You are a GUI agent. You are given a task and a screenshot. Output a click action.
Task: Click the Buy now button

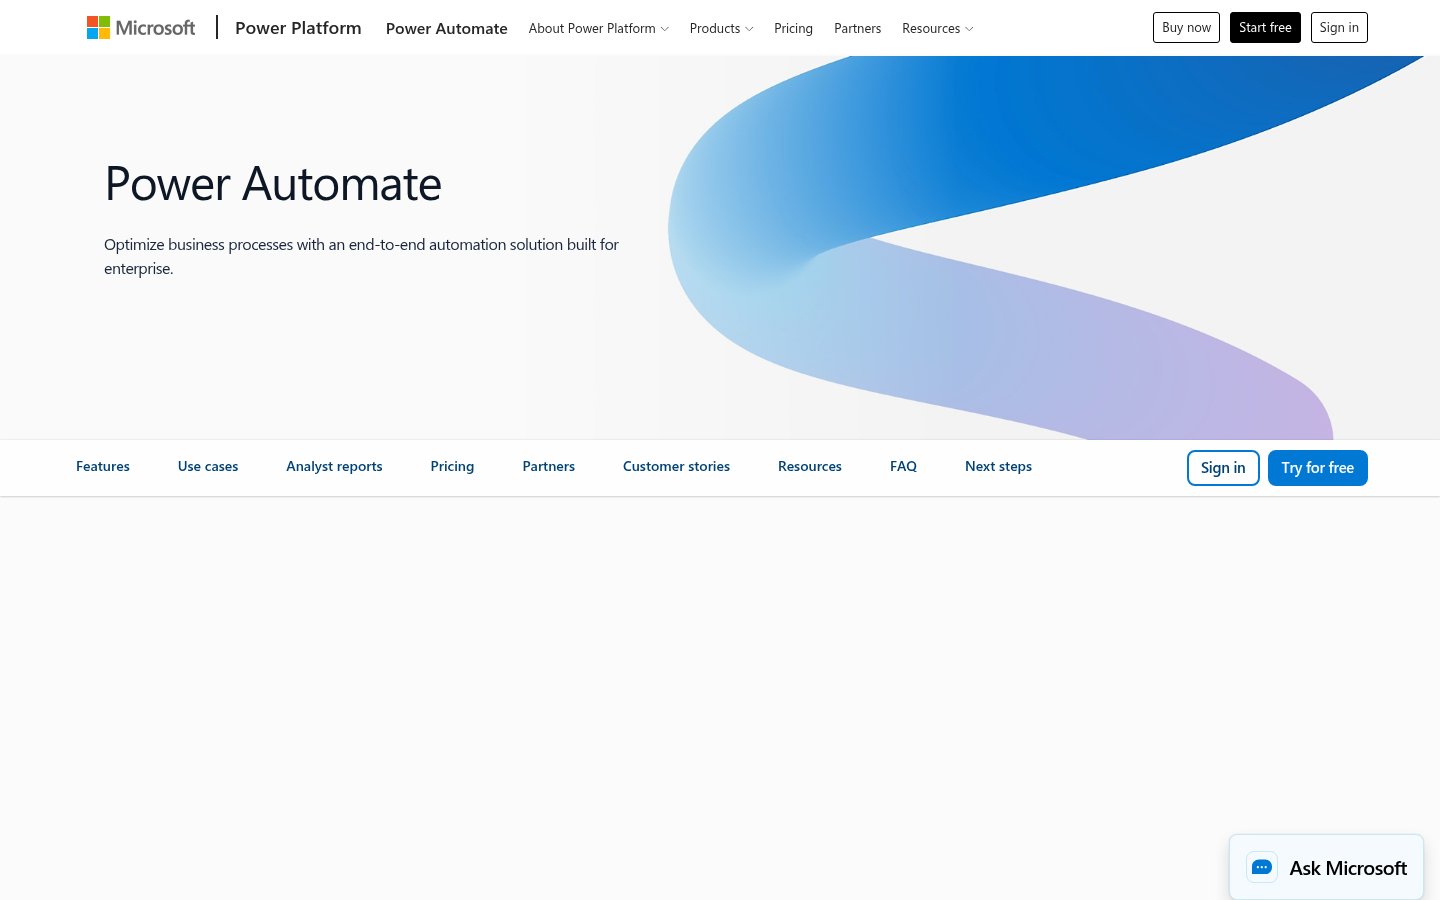click(x=1186, y=28)
